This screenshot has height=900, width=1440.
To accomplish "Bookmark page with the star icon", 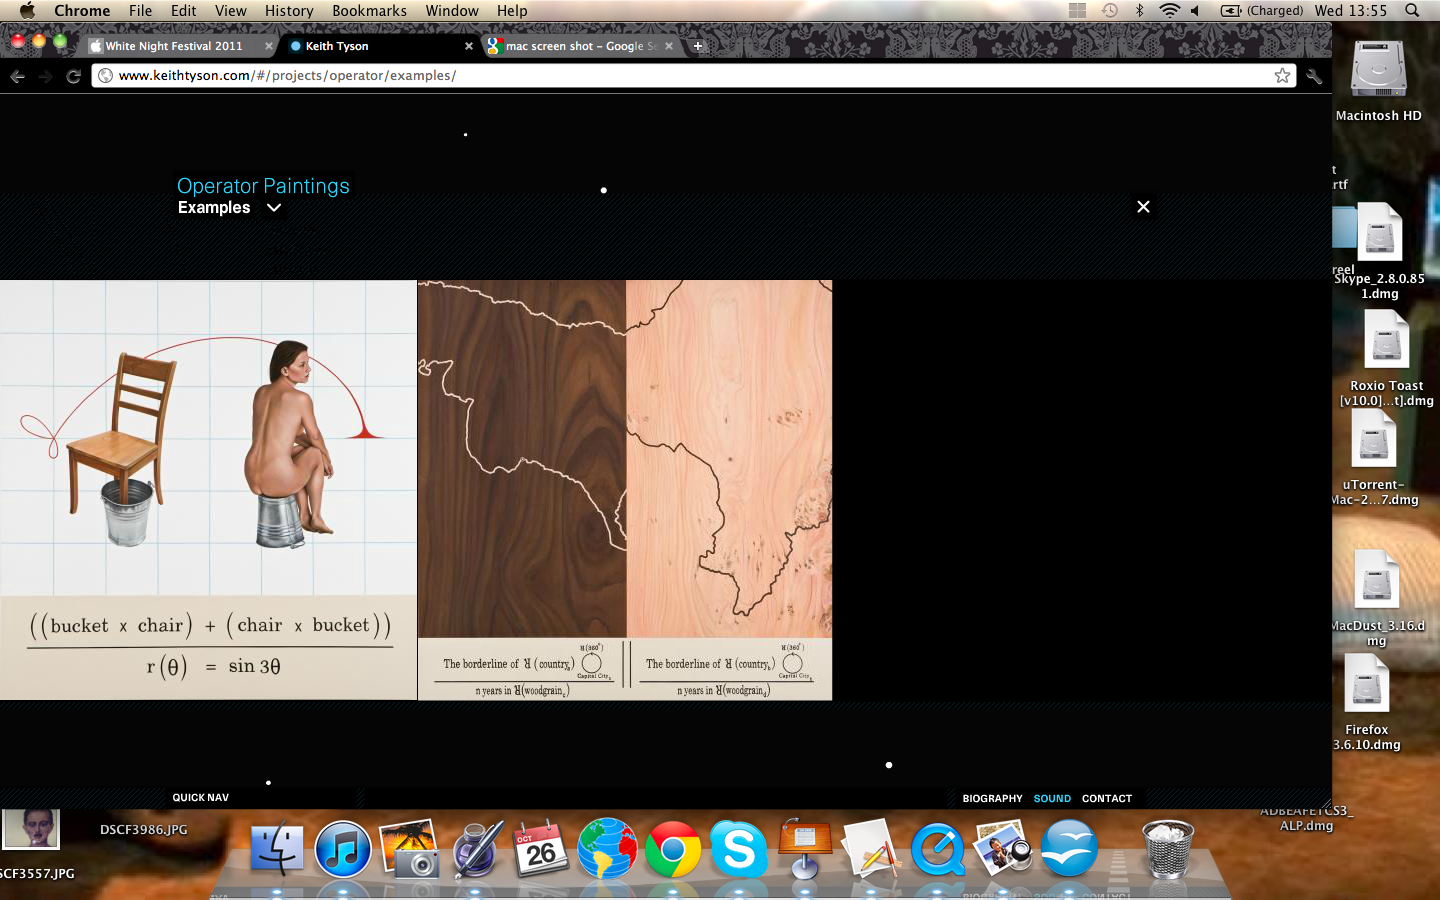I will [1282, 76].
